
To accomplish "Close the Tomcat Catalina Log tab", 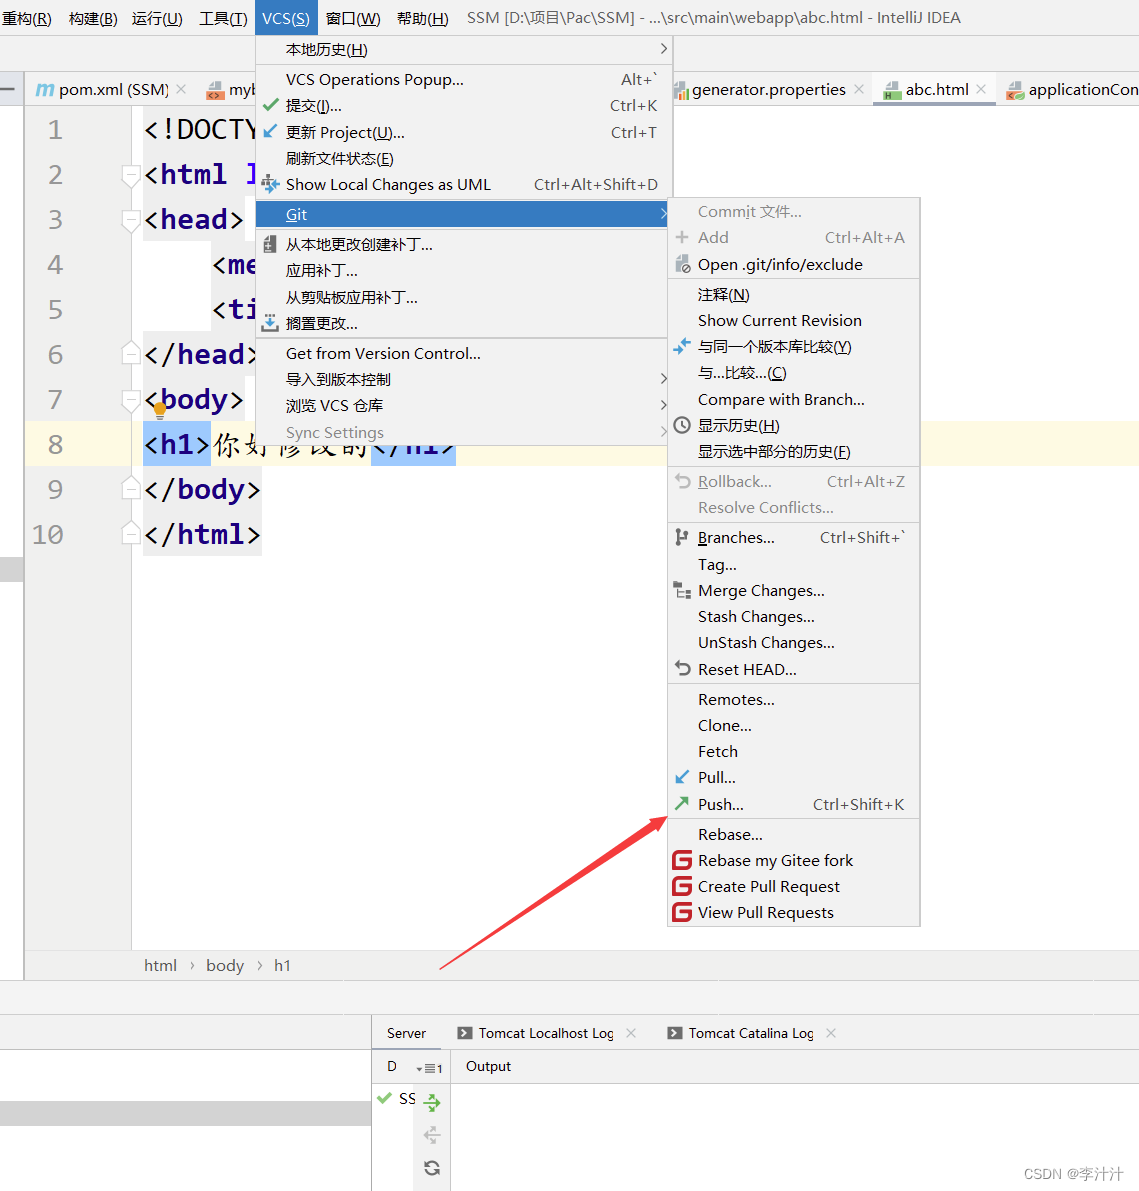I will pyautogui.click(x=831, y=1033).
